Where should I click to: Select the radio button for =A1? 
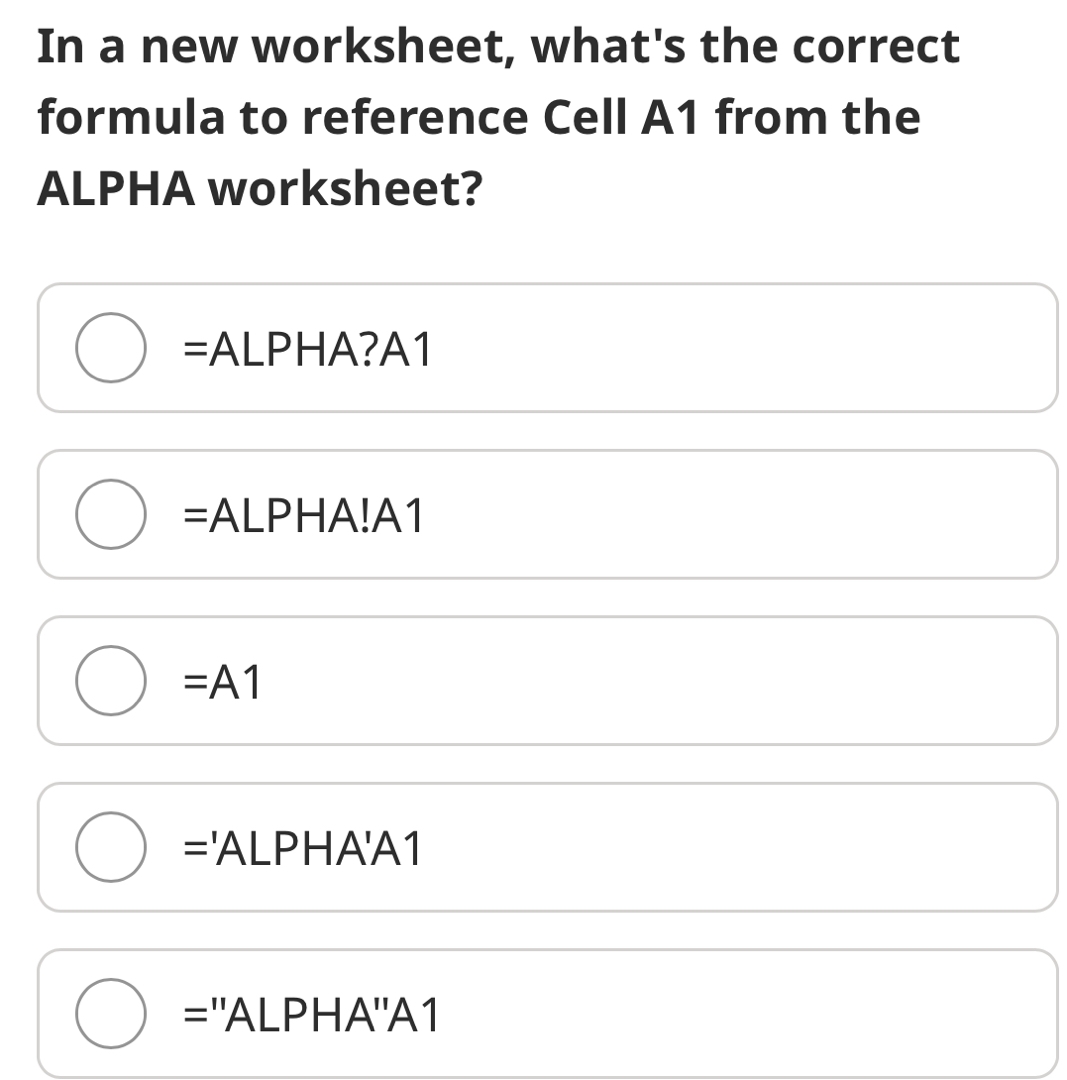pos(110,680)
